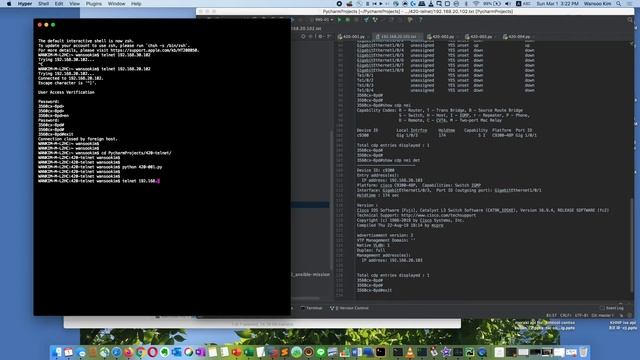This screenshot has width=640, height=360.
Task: Open the Window menu
Action: click(x=116, y=4)
